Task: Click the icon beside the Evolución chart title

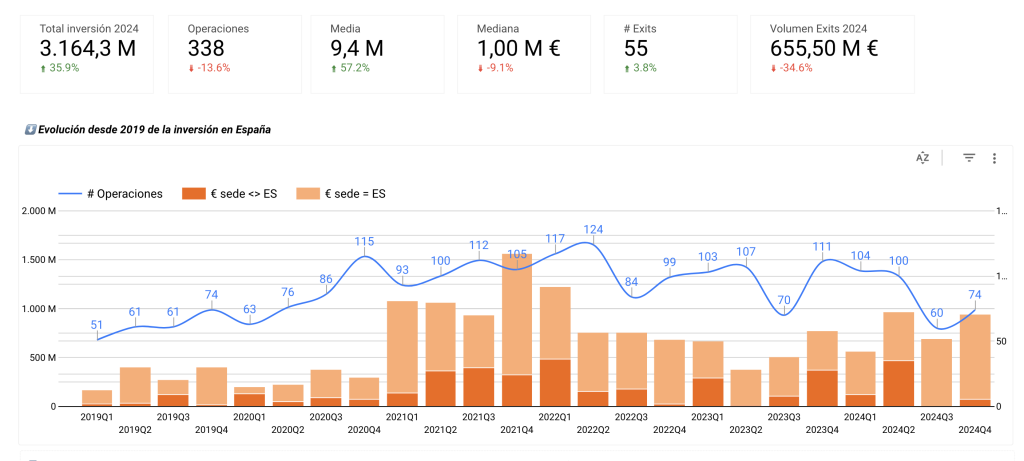Action: pos(31,129)
